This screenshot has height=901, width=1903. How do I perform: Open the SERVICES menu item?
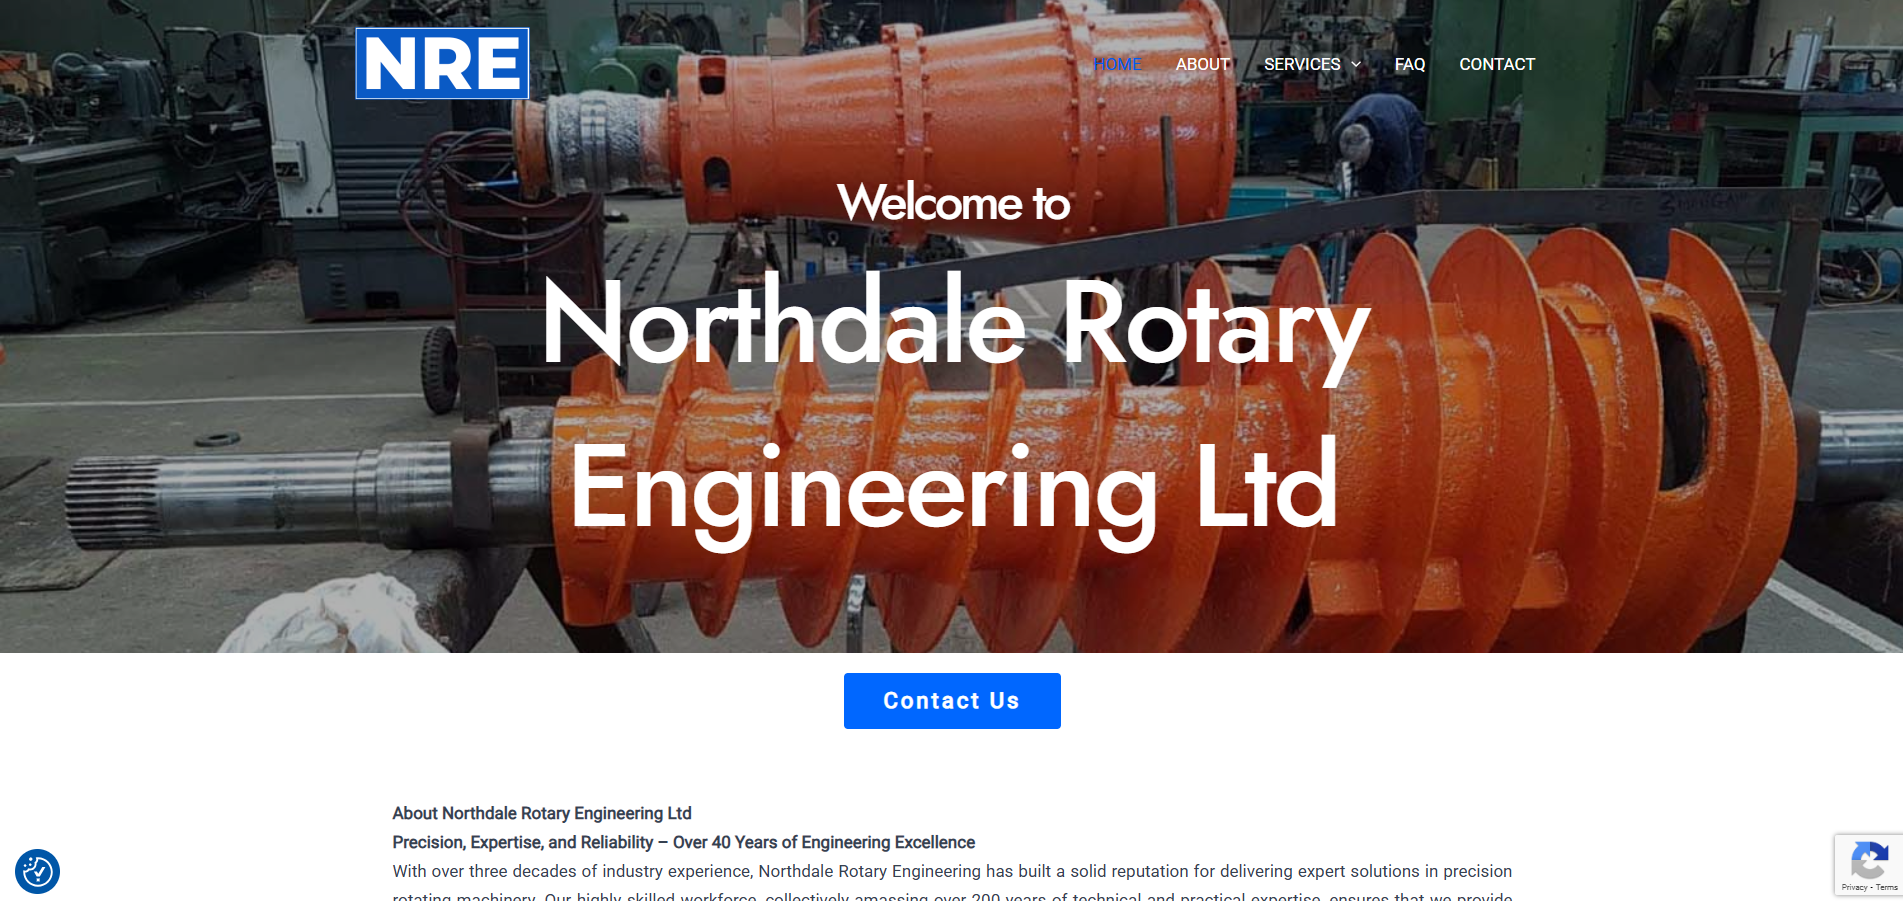pos(1302,64)
